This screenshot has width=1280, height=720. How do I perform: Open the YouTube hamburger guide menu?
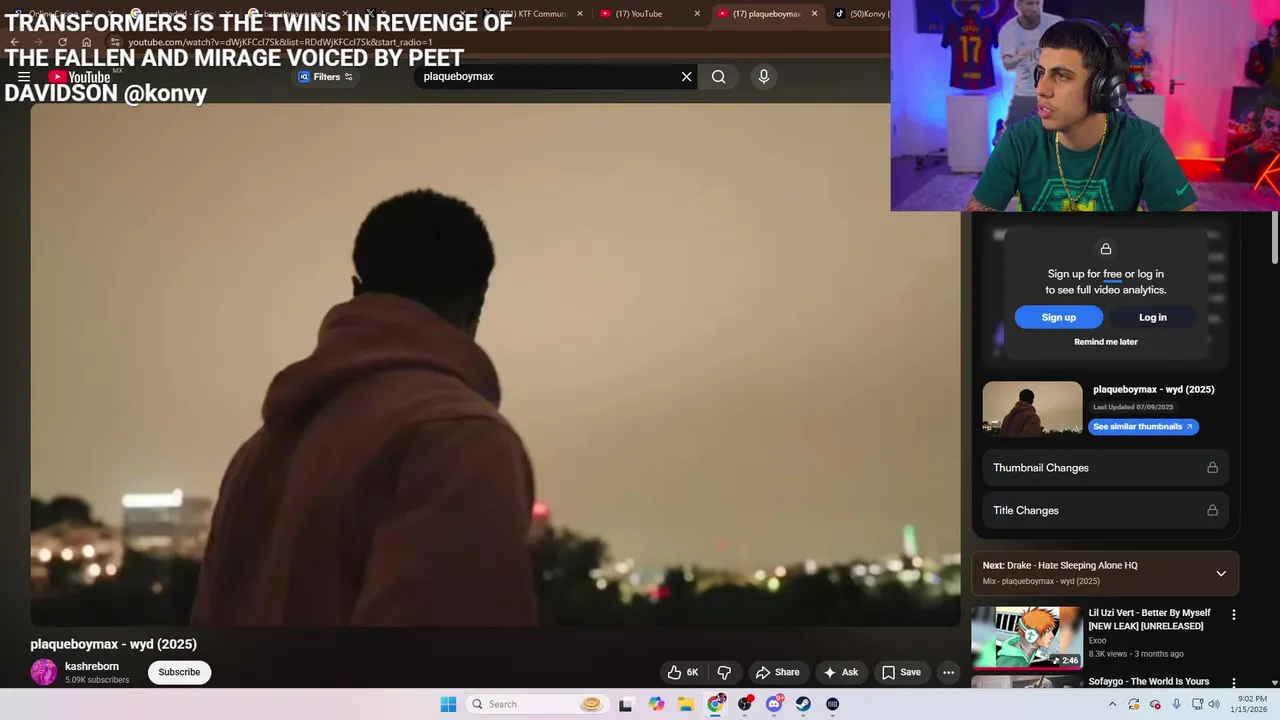(x=24, y=77)
